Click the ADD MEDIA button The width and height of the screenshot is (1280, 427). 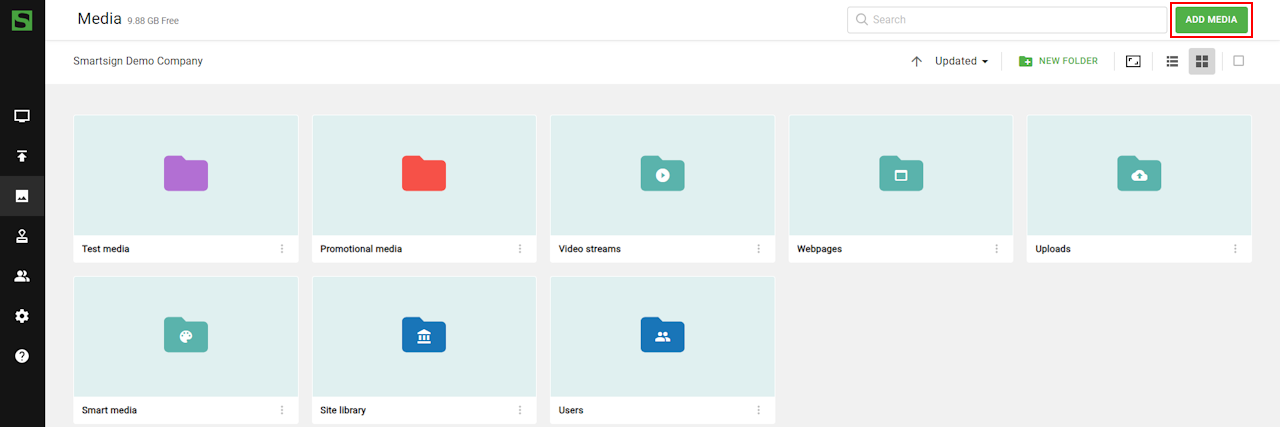1211,19
